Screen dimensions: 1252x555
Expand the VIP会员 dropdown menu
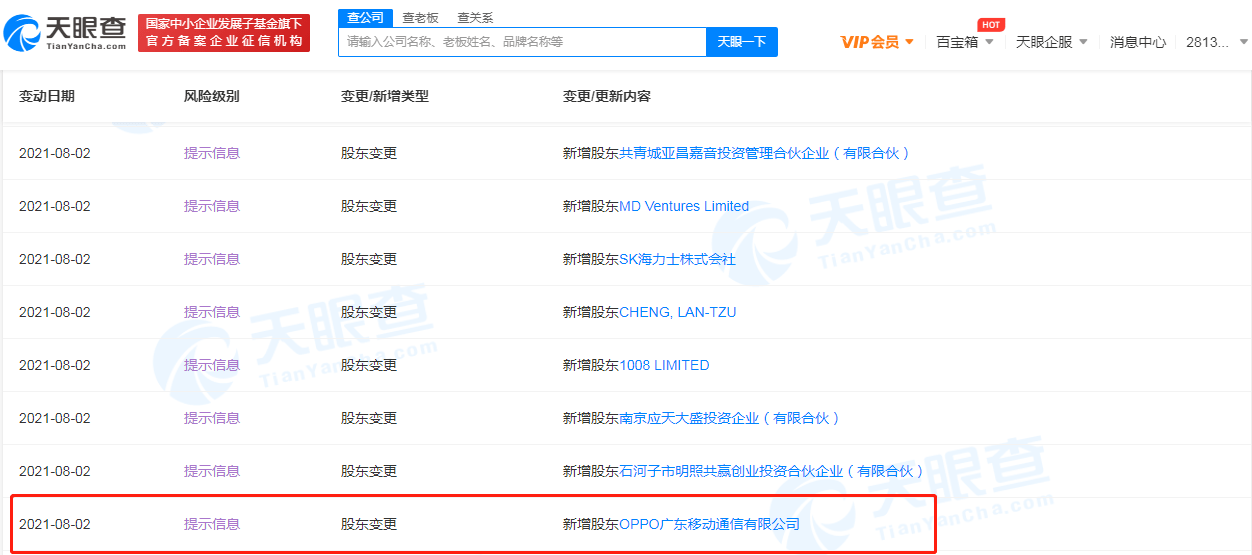[877, 42]
